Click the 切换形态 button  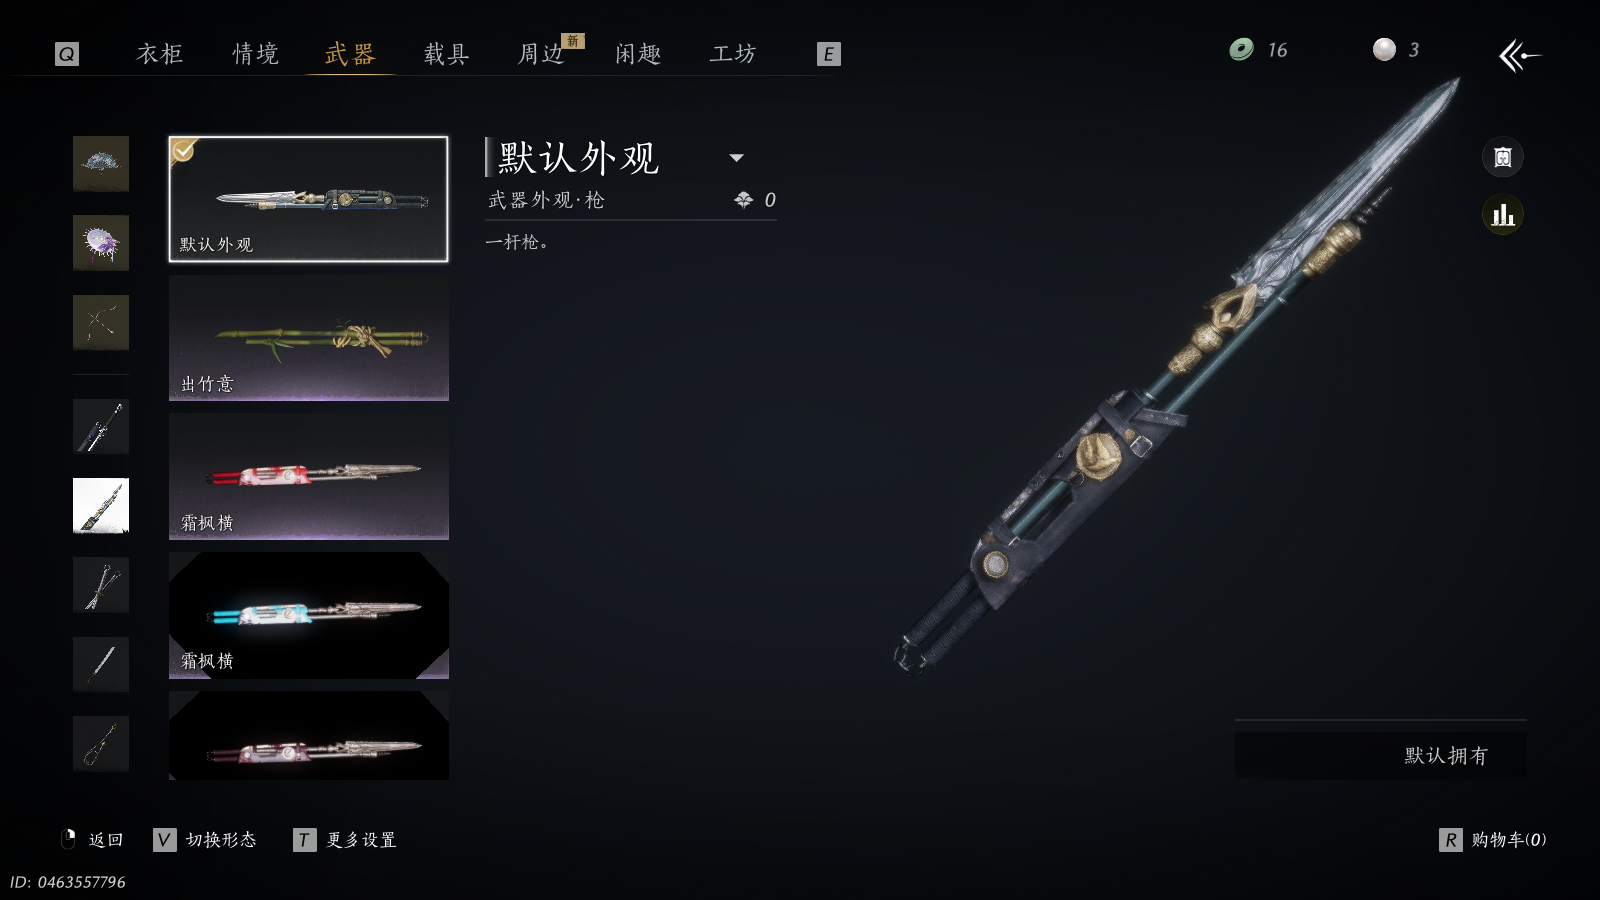pos(206,840)
